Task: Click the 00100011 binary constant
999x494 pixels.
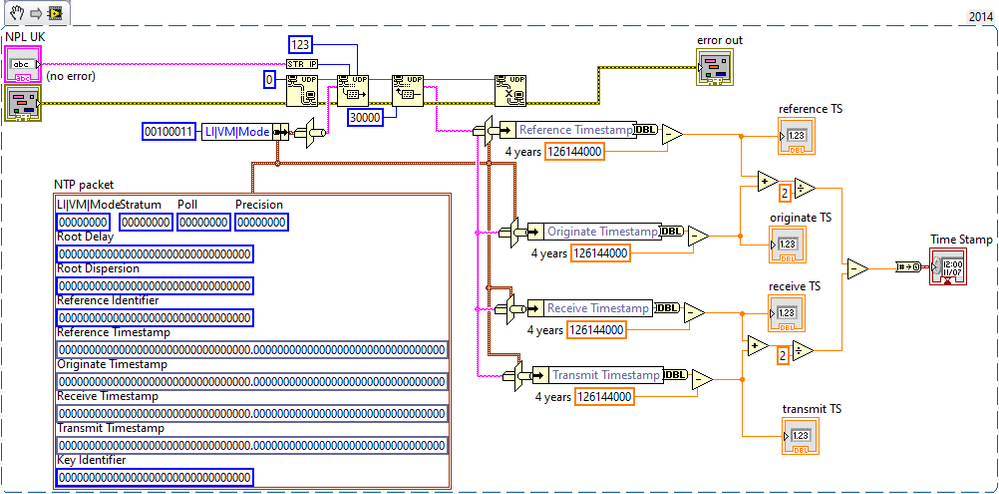Action: 169,133
